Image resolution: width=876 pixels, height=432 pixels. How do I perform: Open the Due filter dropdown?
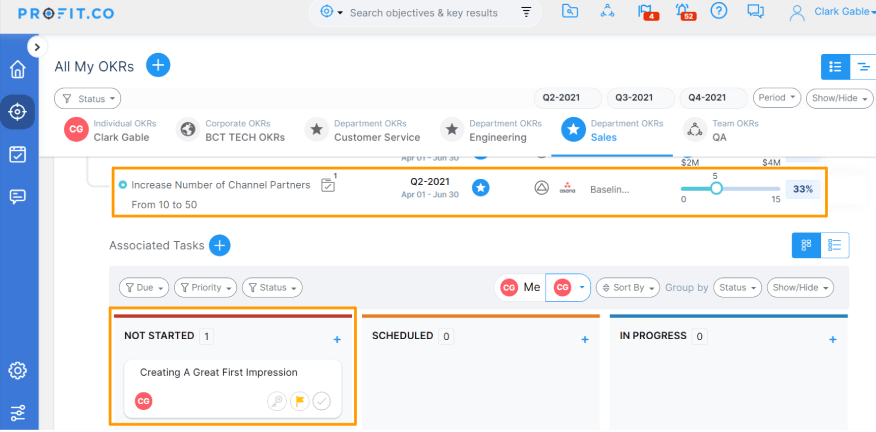click(144, 288)
